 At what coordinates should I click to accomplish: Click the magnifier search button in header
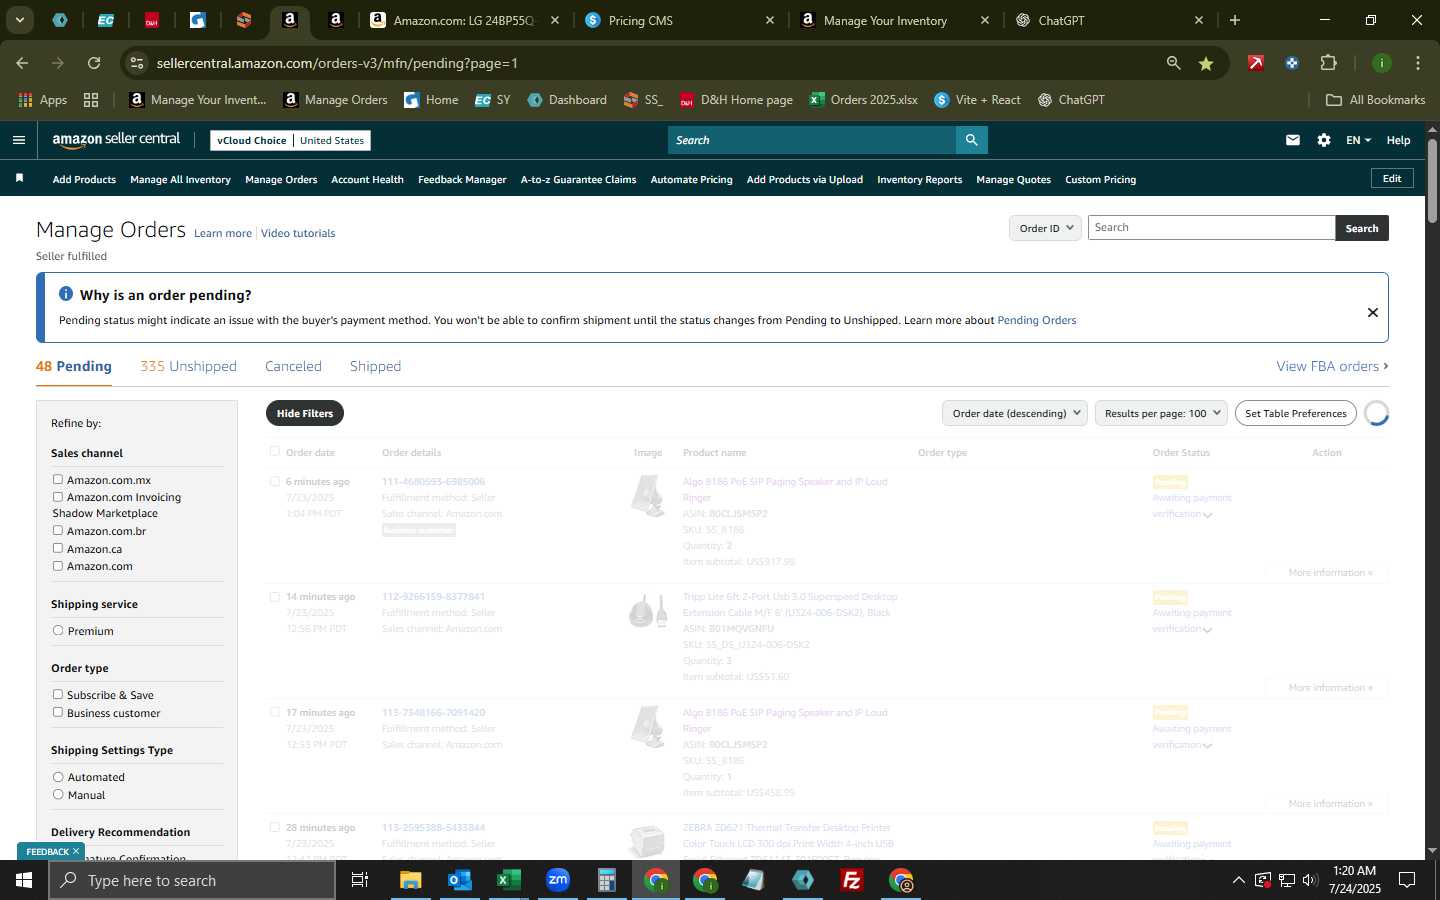coord(971,140)
